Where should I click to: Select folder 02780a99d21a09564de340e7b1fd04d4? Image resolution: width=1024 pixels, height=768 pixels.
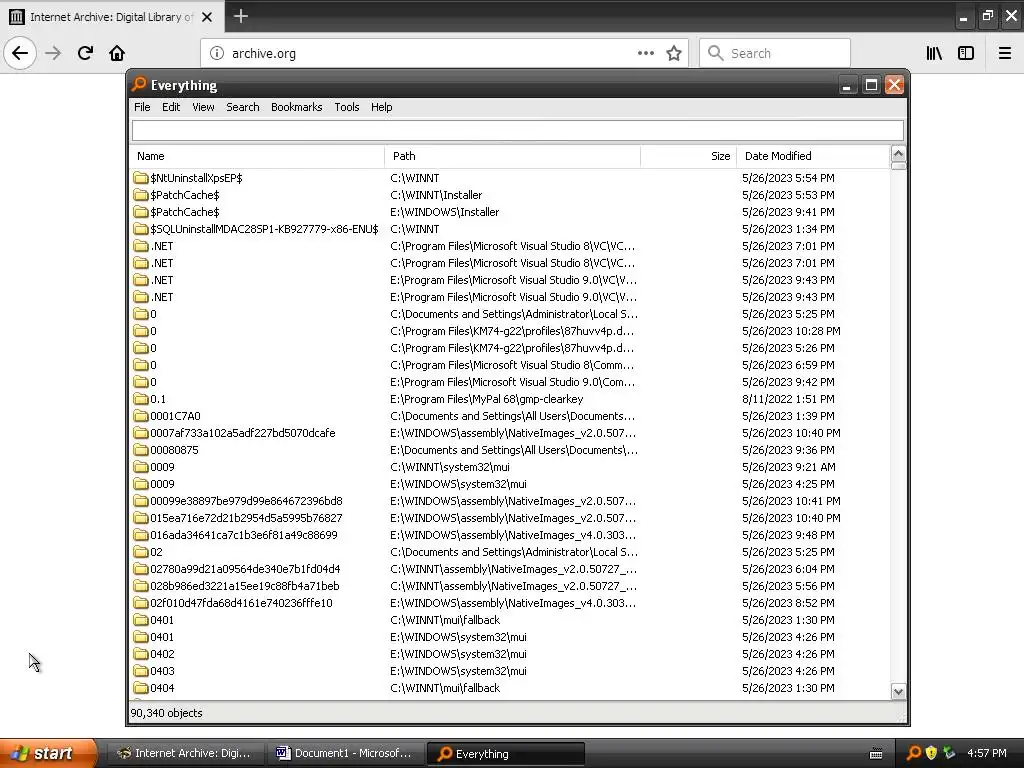[x=245, y=569]
